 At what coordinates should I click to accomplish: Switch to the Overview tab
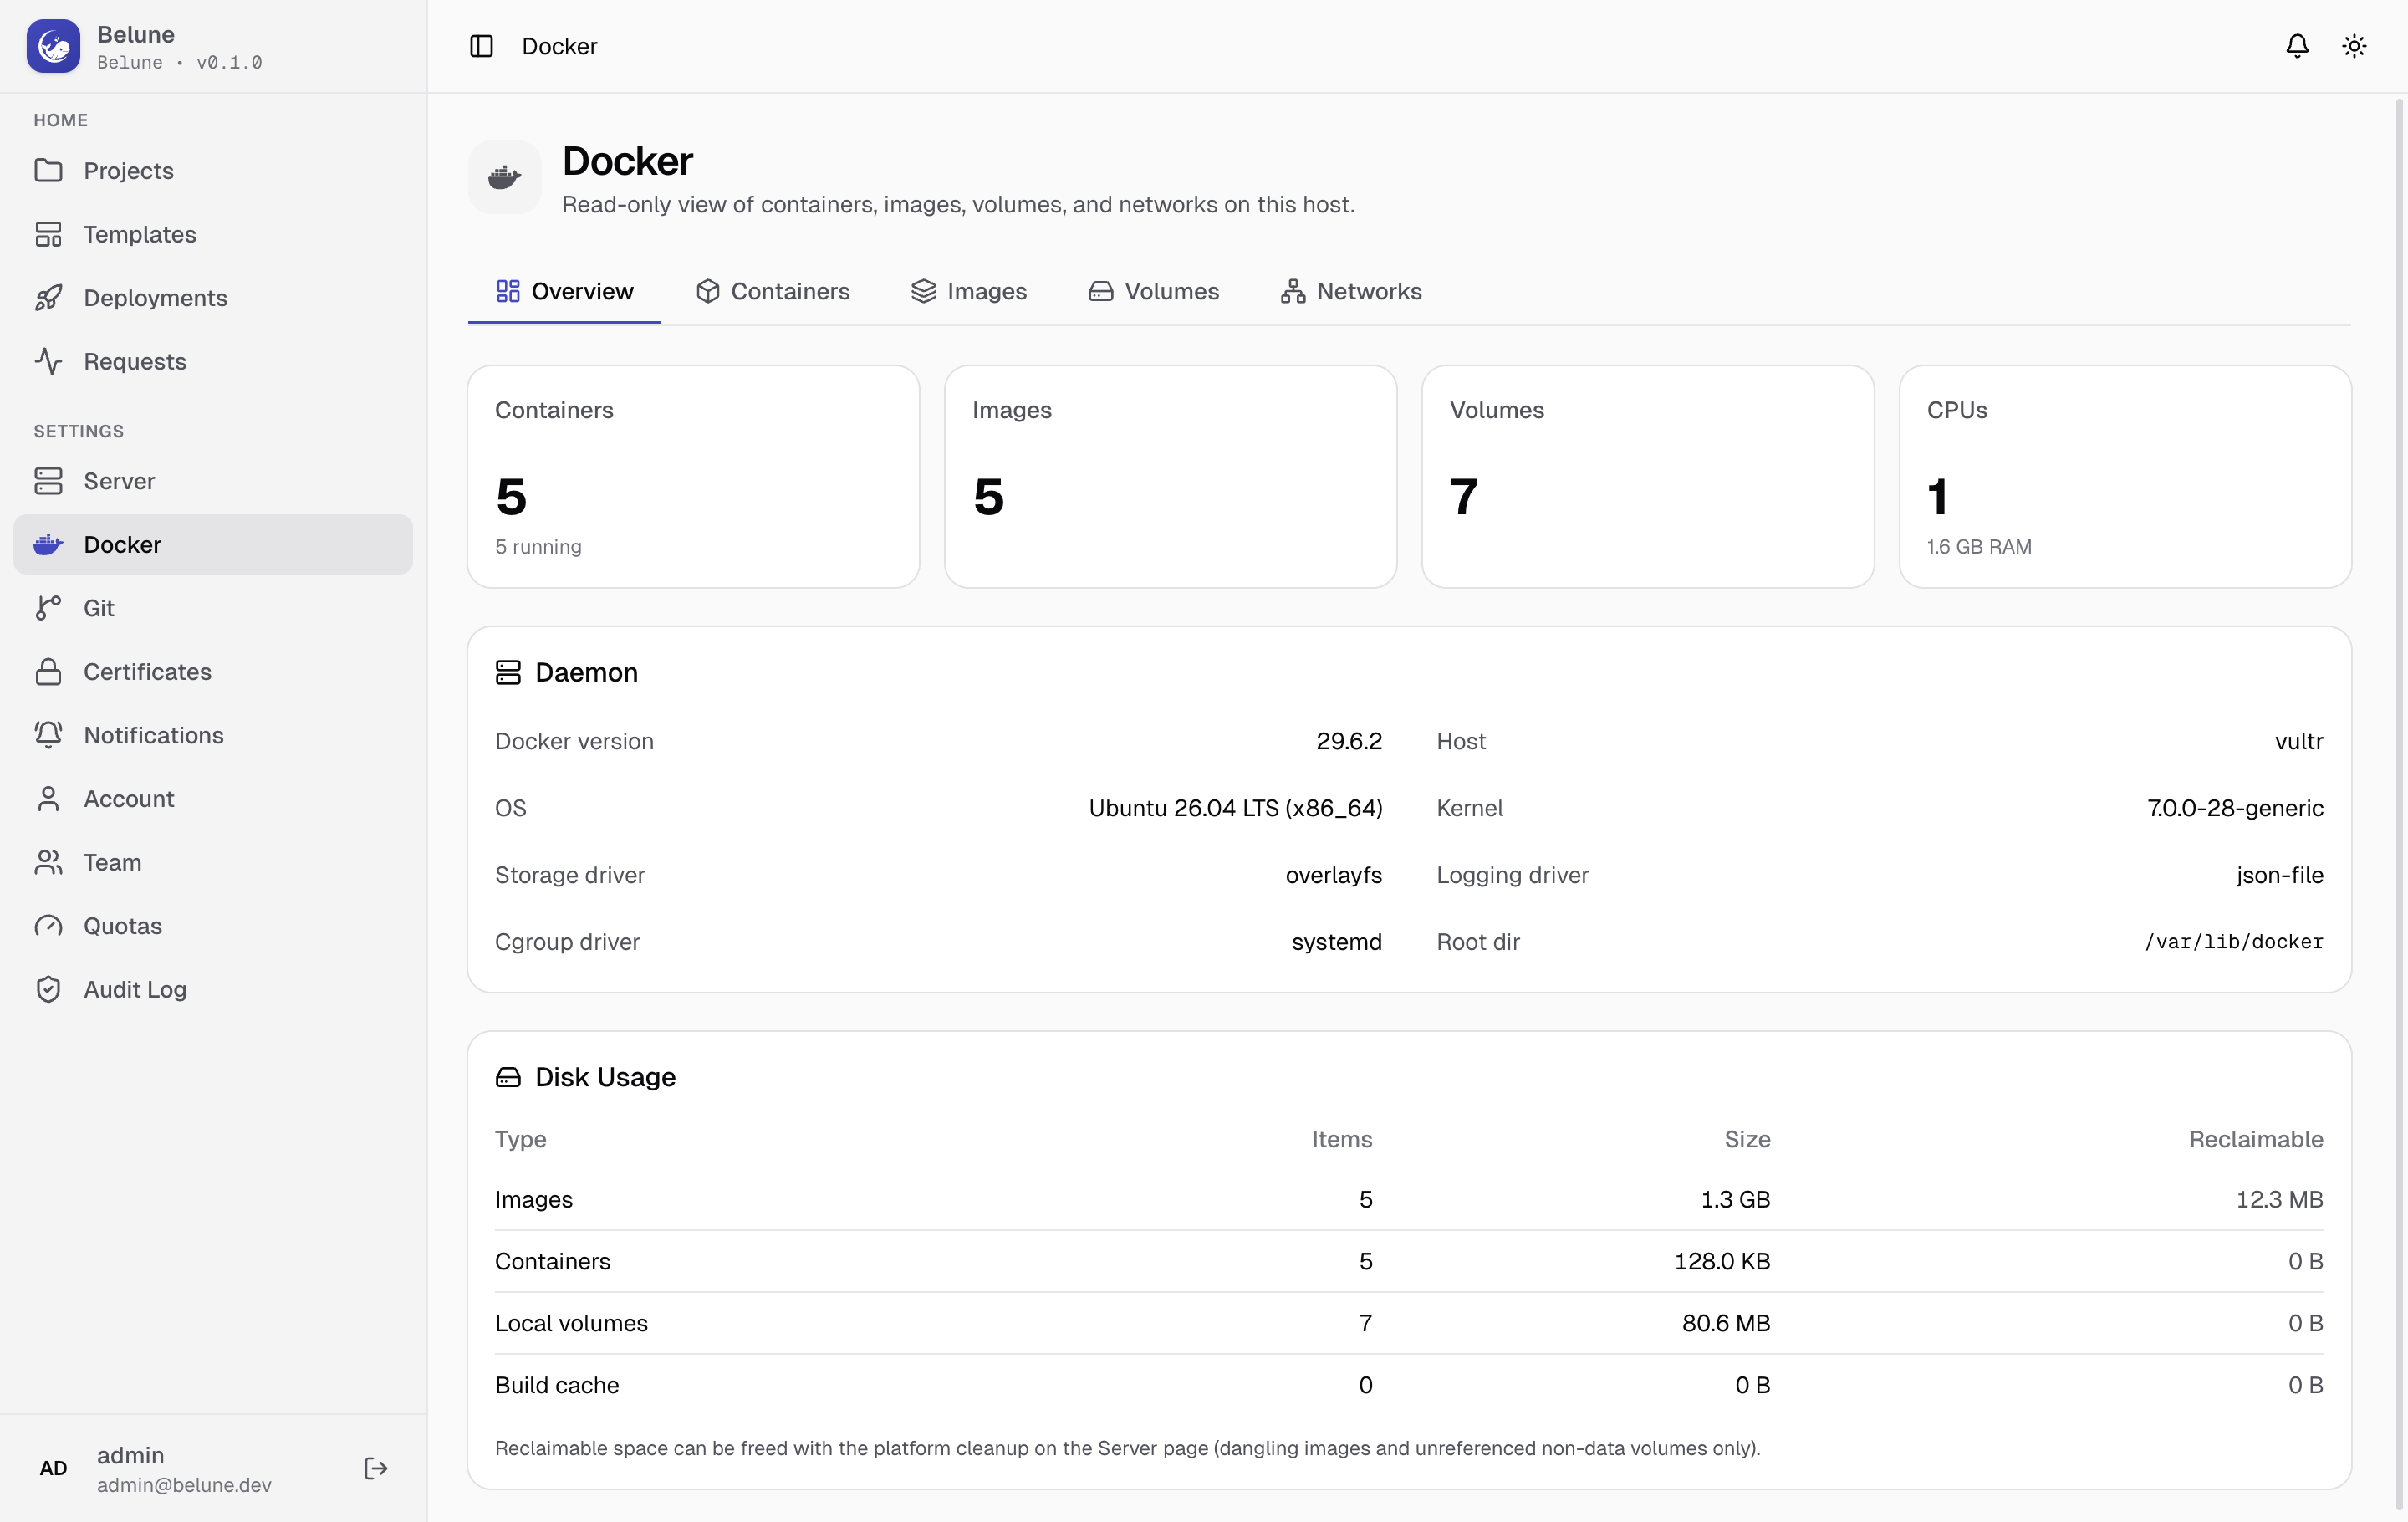(564, 291)
